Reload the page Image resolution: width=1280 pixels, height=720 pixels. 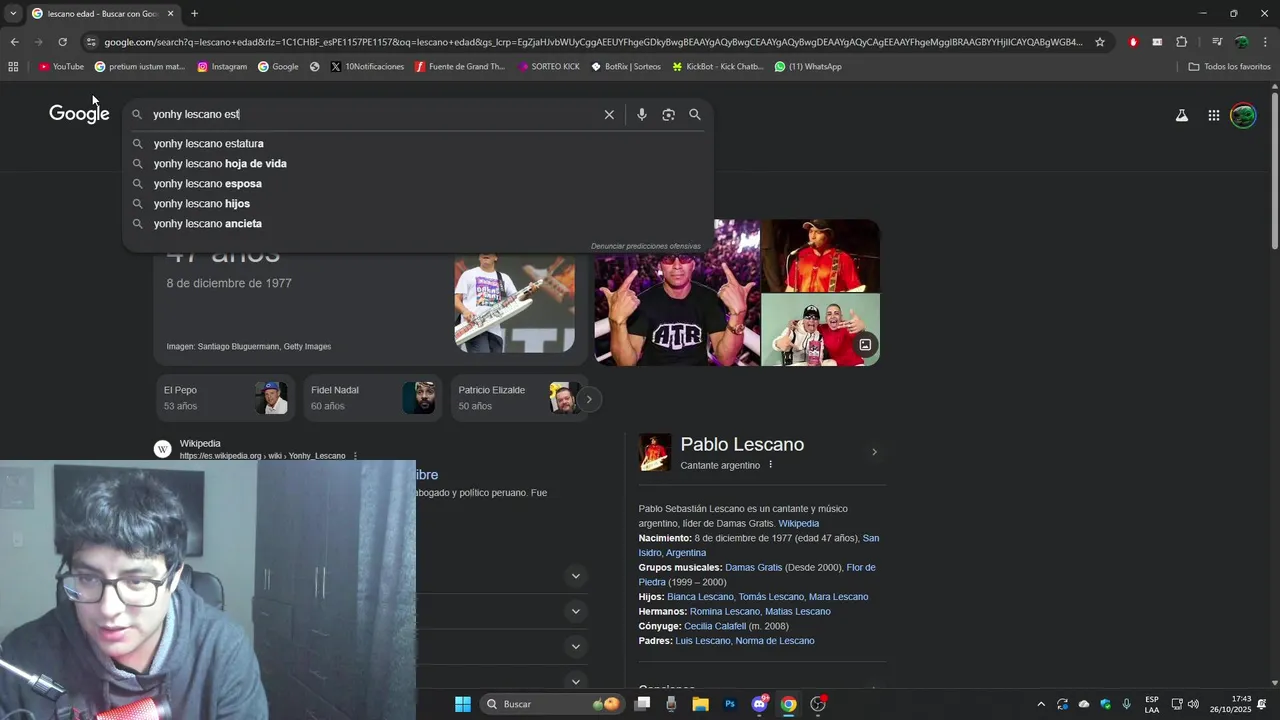coord(62,42)
